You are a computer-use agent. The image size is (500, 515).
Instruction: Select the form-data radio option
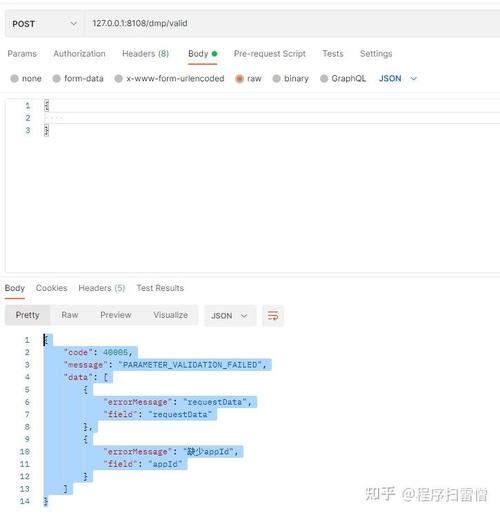pos(57,79)
